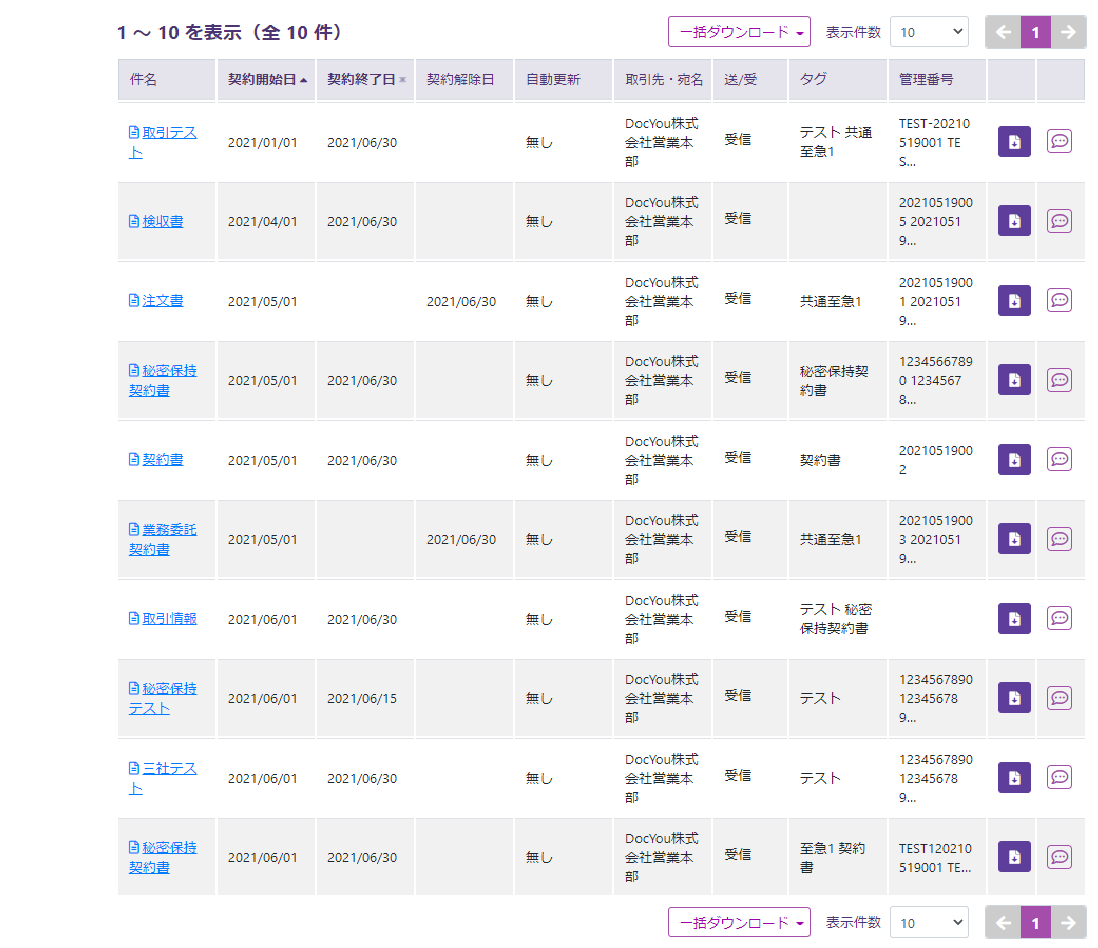Expand the bottom 表示件数 selector

coord(929,923)
